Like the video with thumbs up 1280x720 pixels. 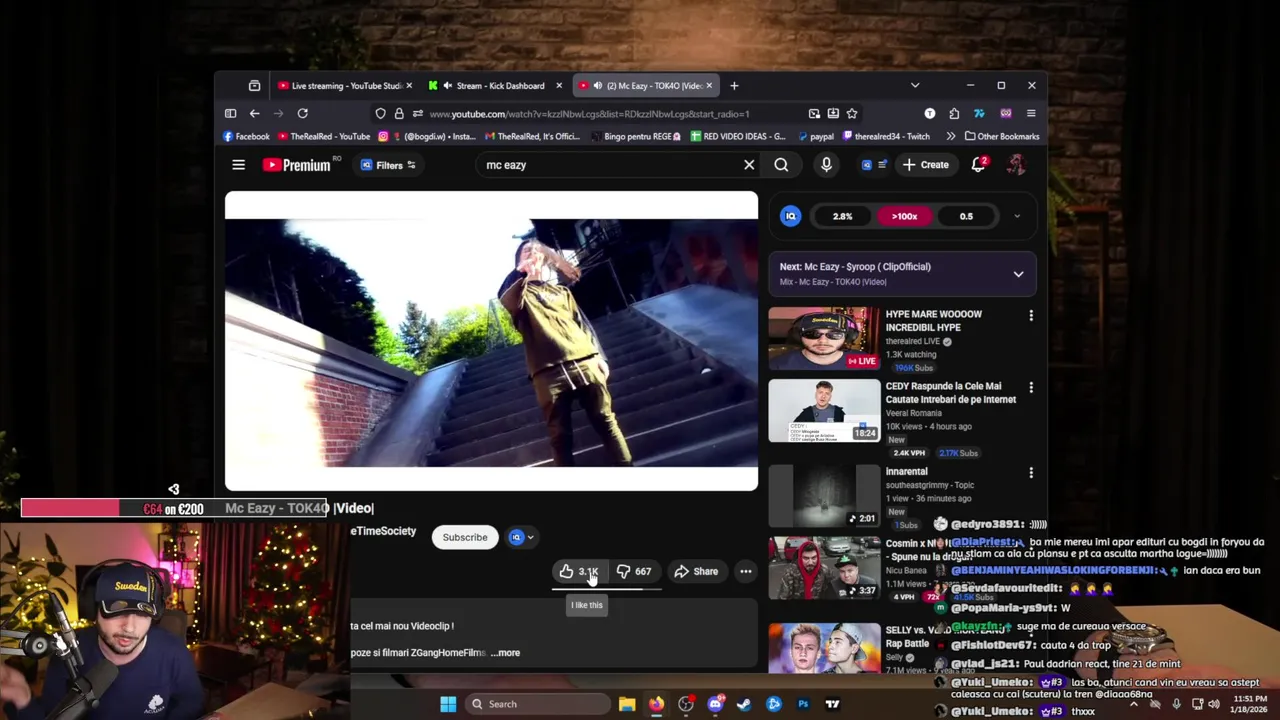pos(578,571)
